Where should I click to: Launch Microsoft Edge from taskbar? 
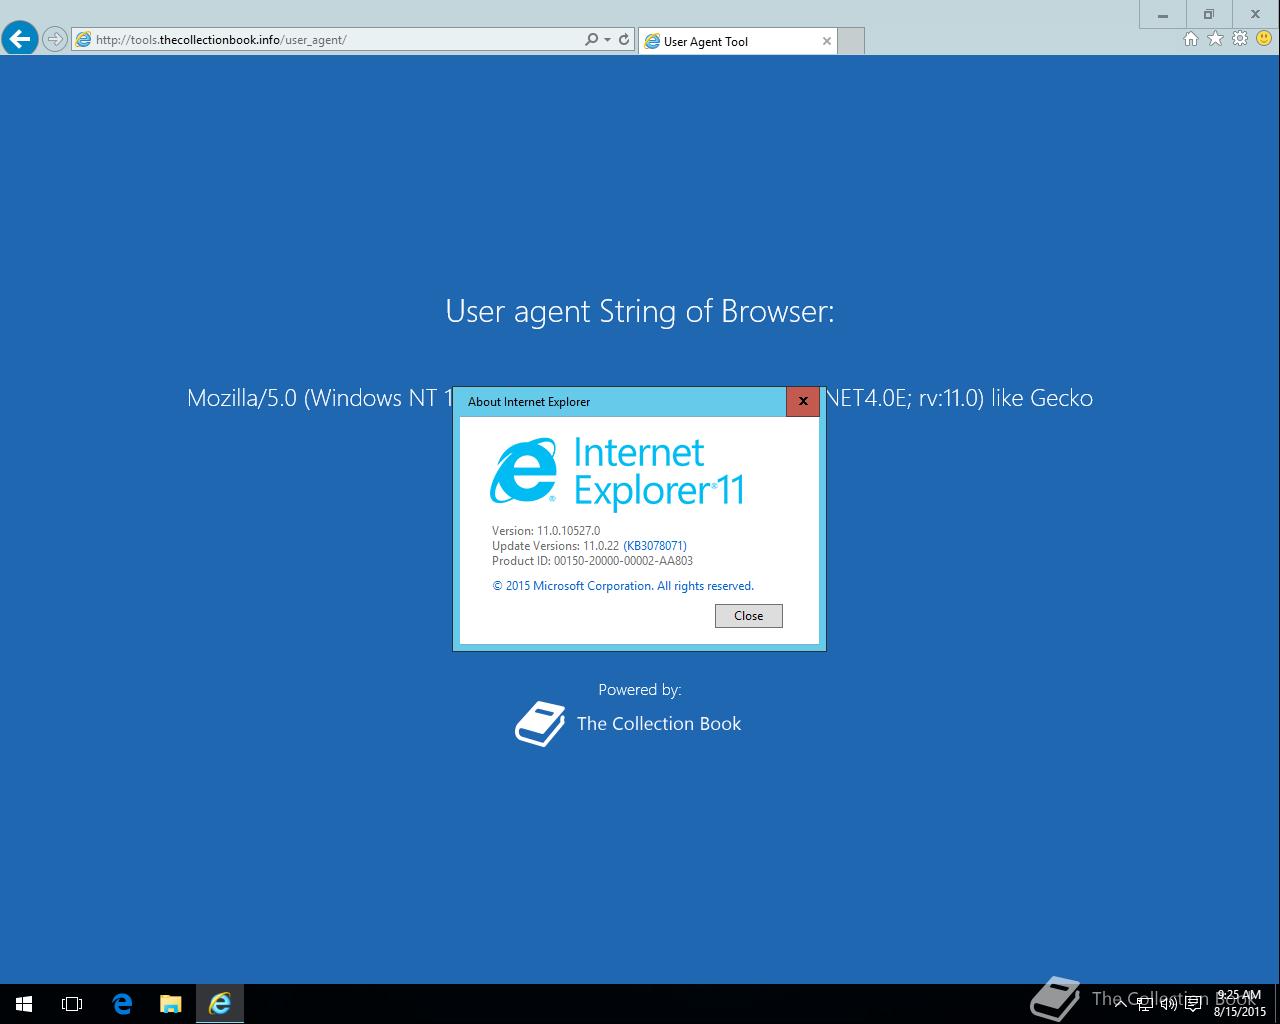(122, 1004)
